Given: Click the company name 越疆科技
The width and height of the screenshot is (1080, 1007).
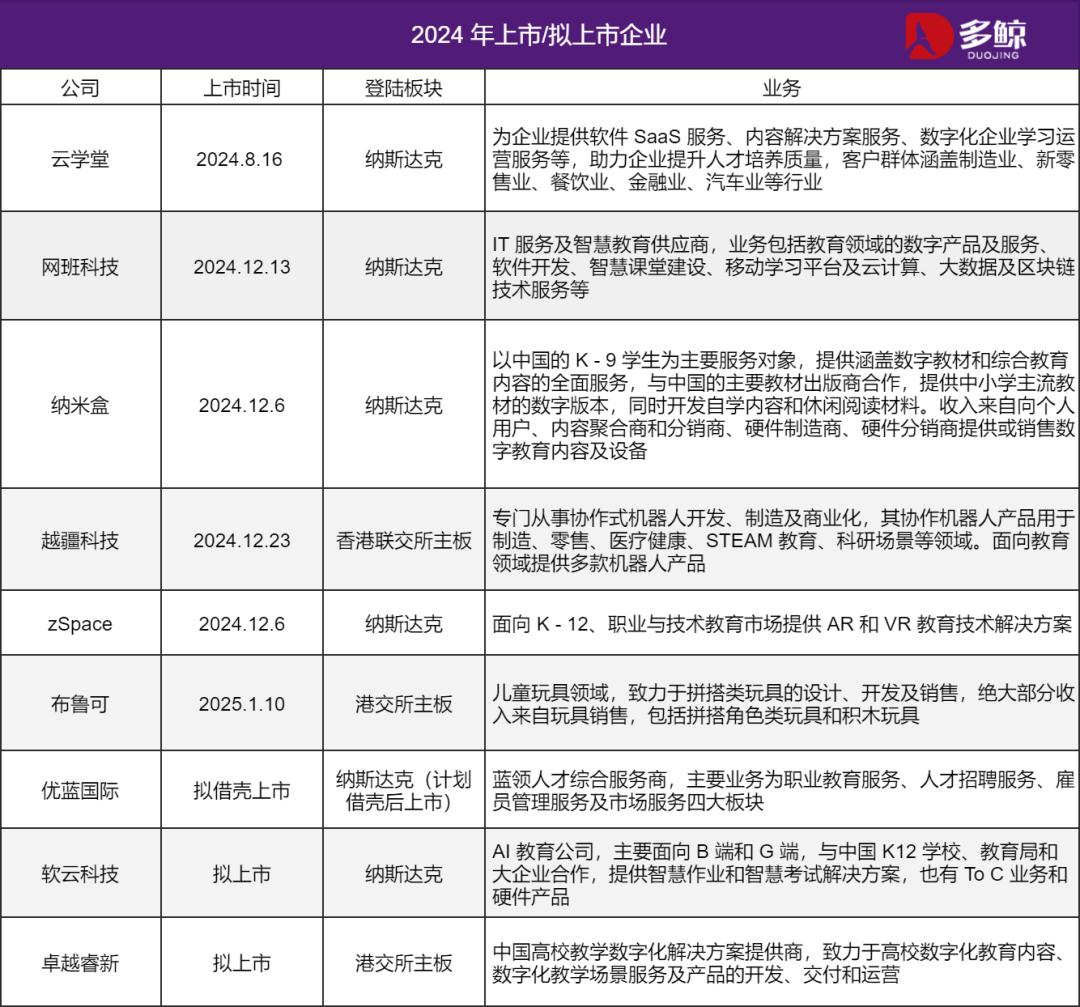Looking at the screenshot, I should point(81,540).
